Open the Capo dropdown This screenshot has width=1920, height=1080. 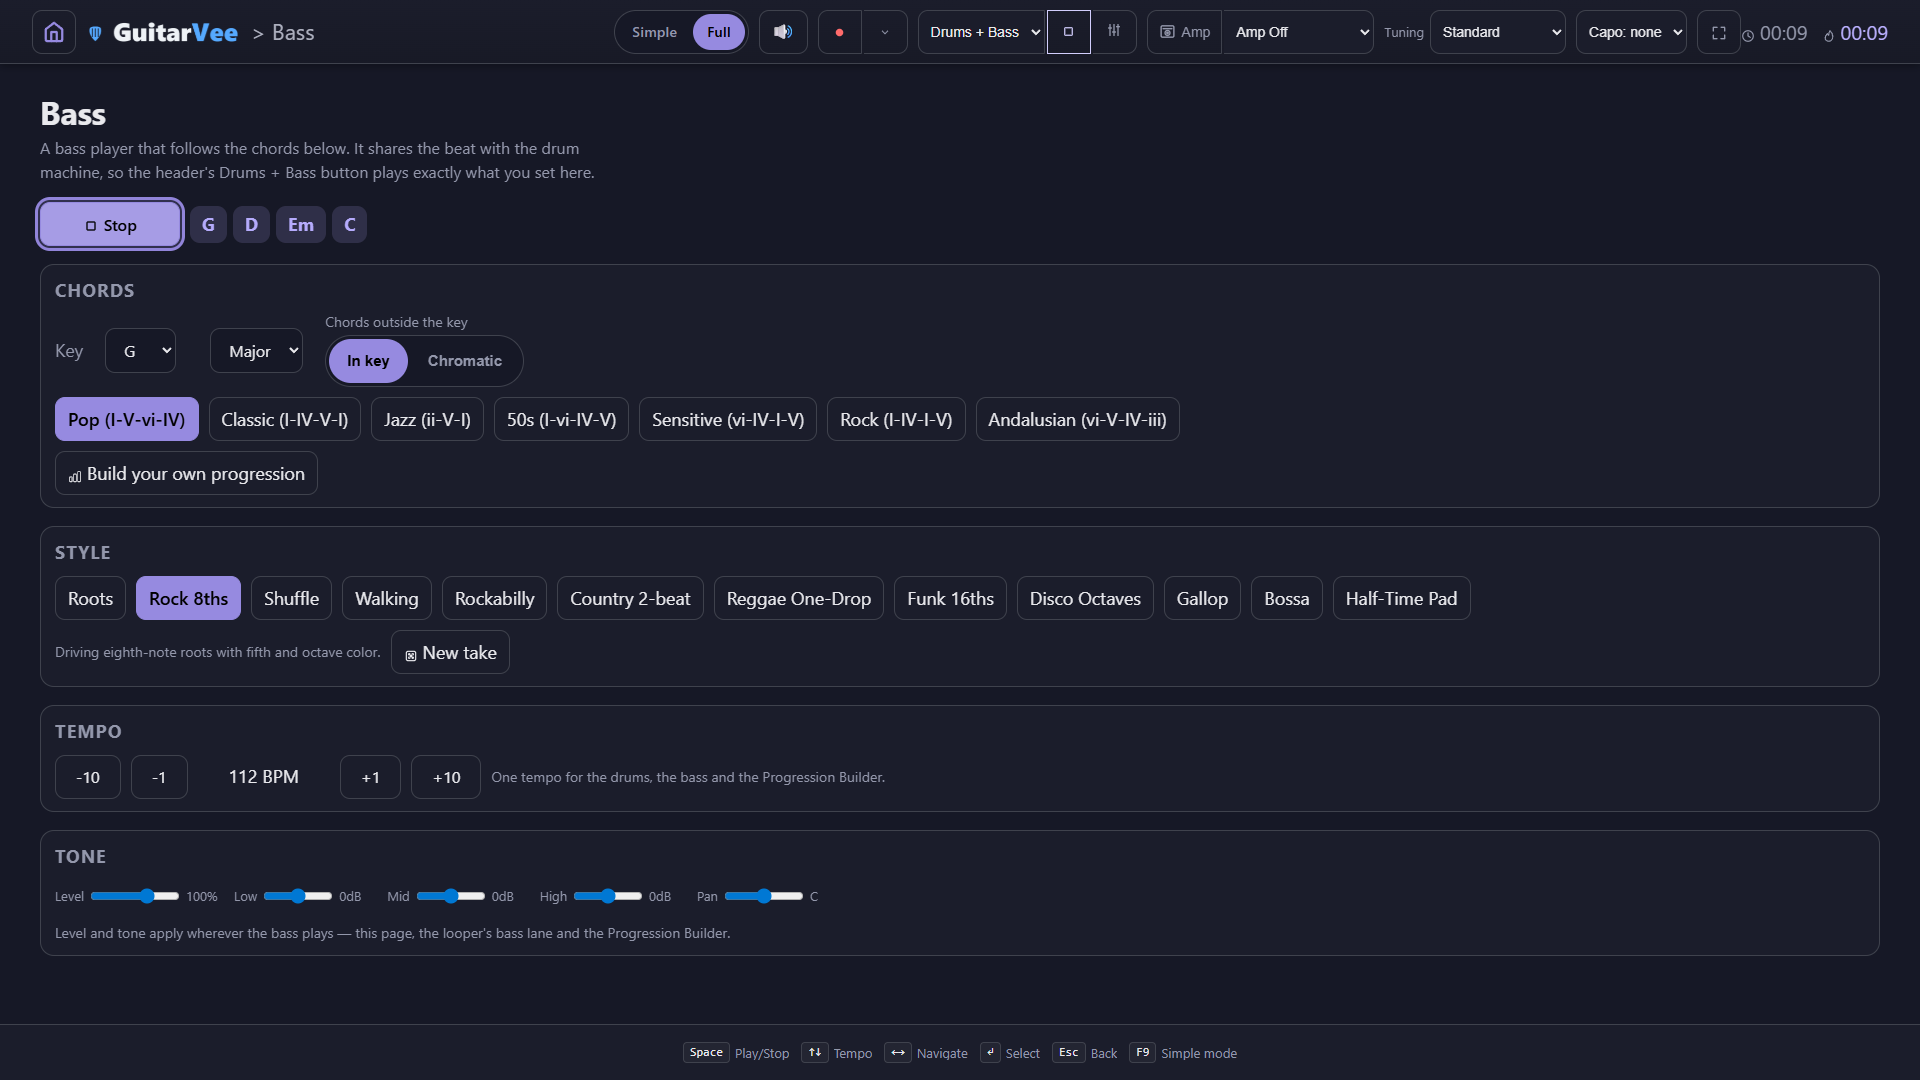click(1632, 32)
